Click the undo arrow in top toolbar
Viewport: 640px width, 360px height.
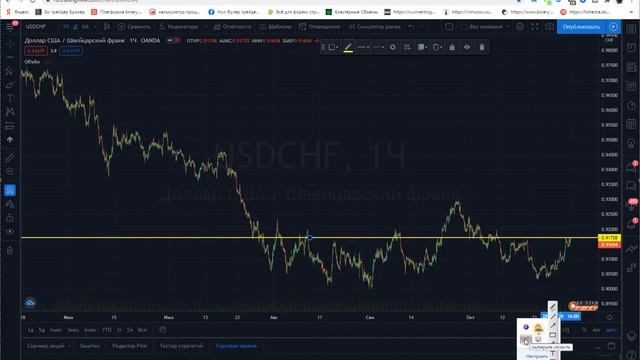[411, 27]
